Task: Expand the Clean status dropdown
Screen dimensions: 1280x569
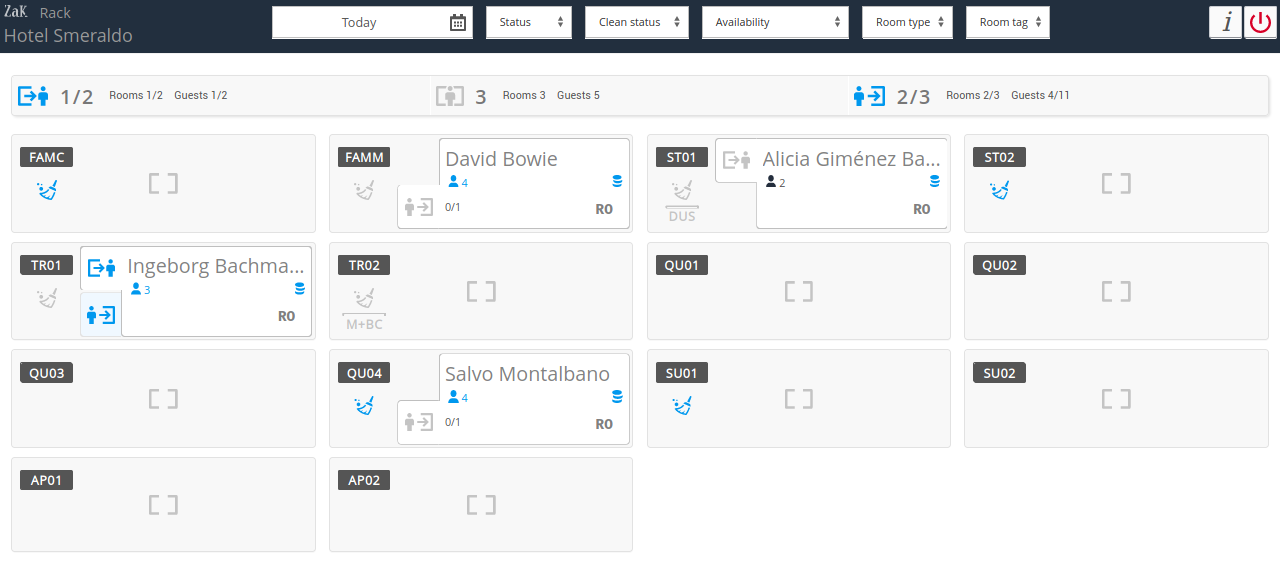Action: [636, 22]
